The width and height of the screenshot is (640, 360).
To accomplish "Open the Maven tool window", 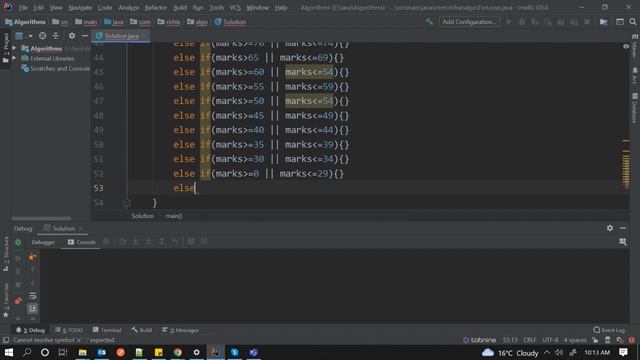I will [635, 46].
